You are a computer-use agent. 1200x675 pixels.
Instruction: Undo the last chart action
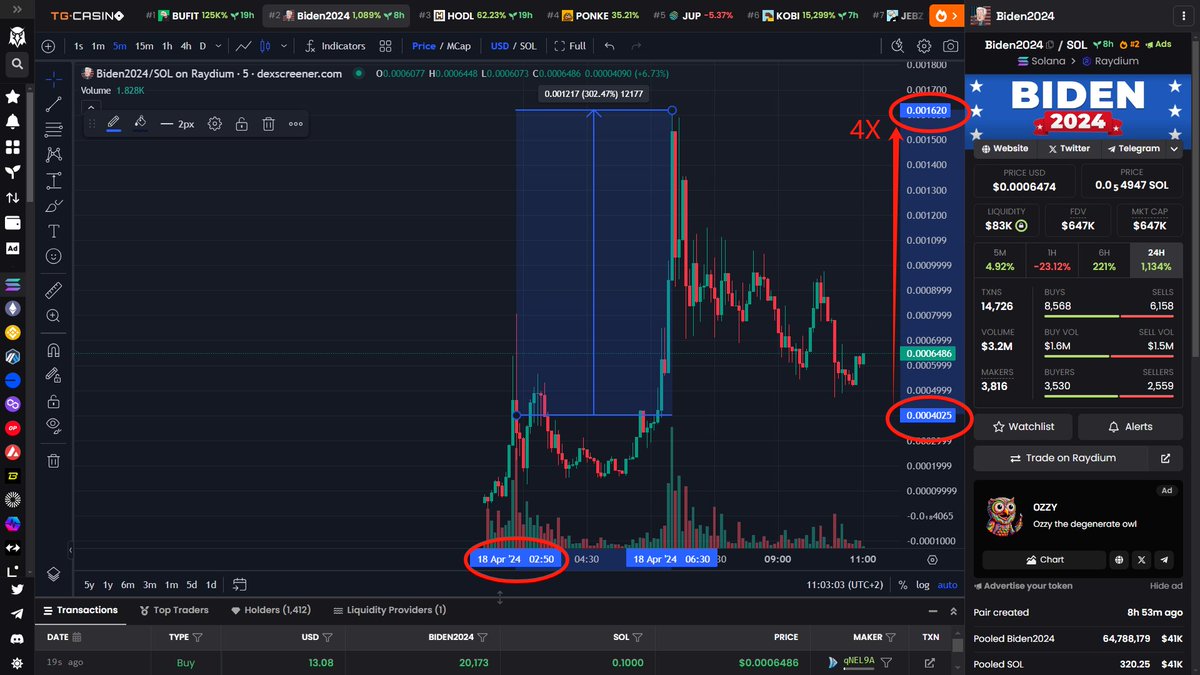[x=609, y=46]
